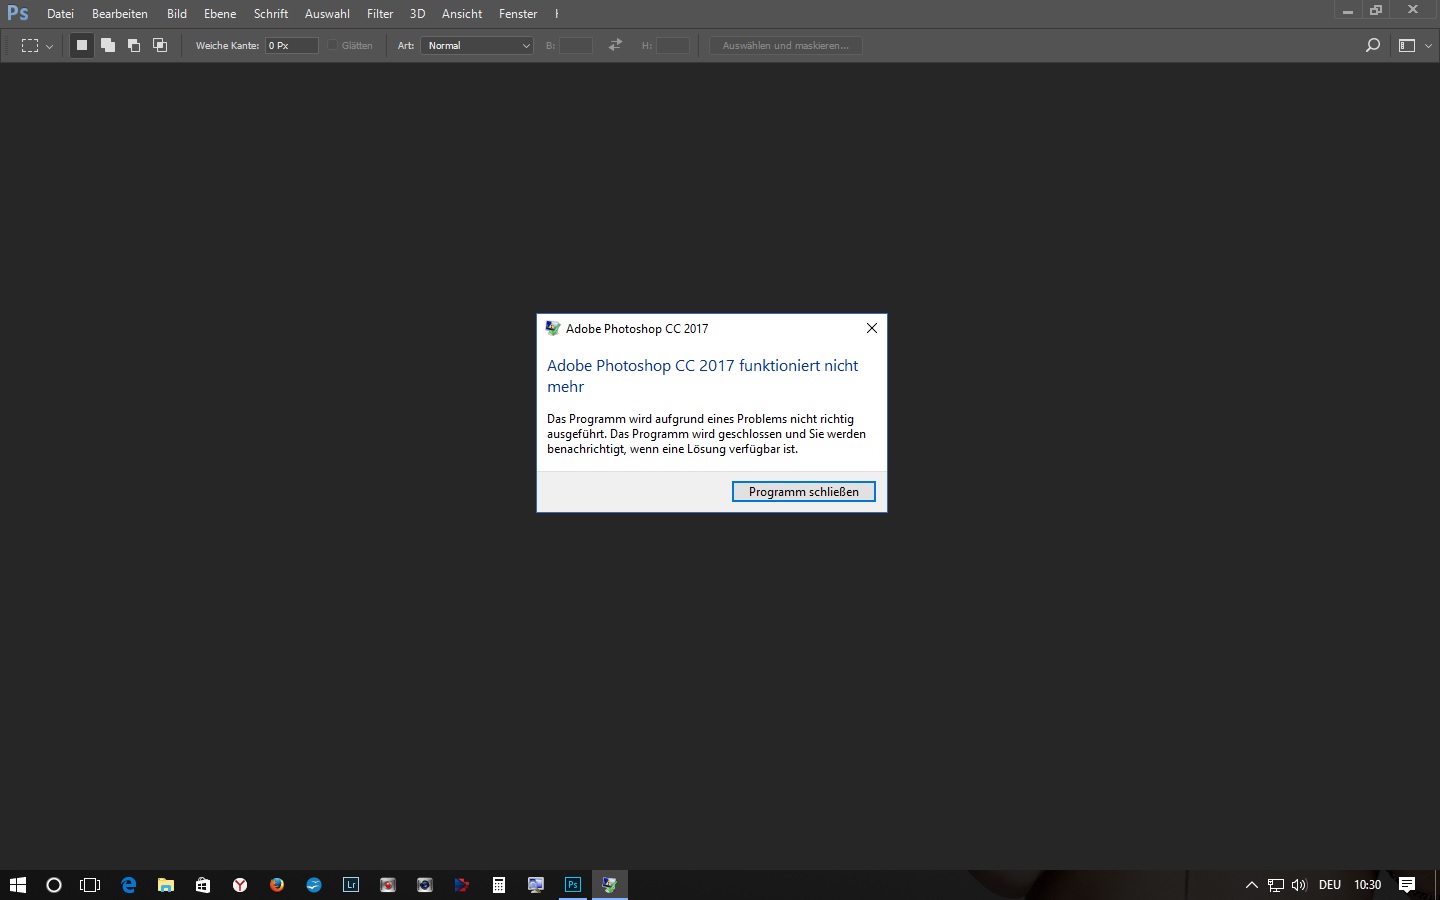Image resolution: width=1440 pixels, height=900 pixels.
Task: Click the error dialog title icon
Action: click(x=553, y=328)
